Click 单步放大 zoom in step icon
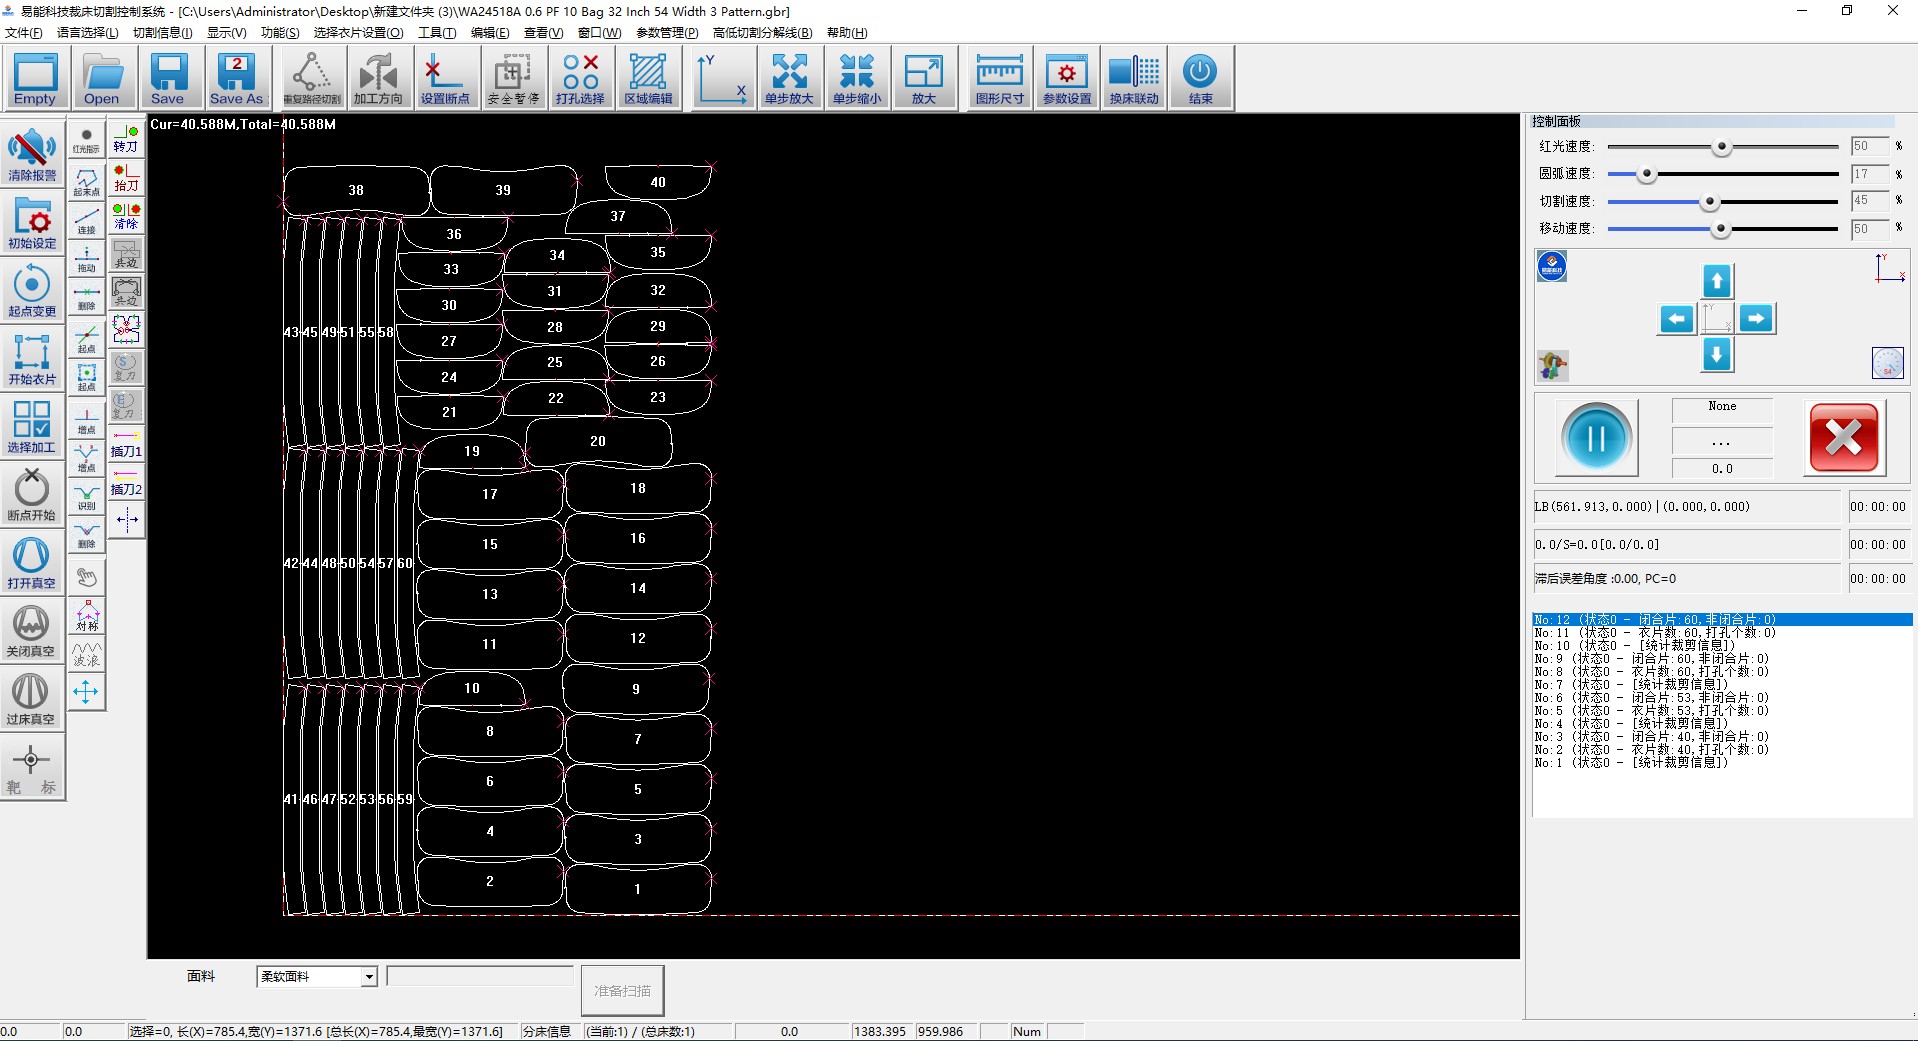This screenshot has width=1918, height=1041. (x=789, y=79)
